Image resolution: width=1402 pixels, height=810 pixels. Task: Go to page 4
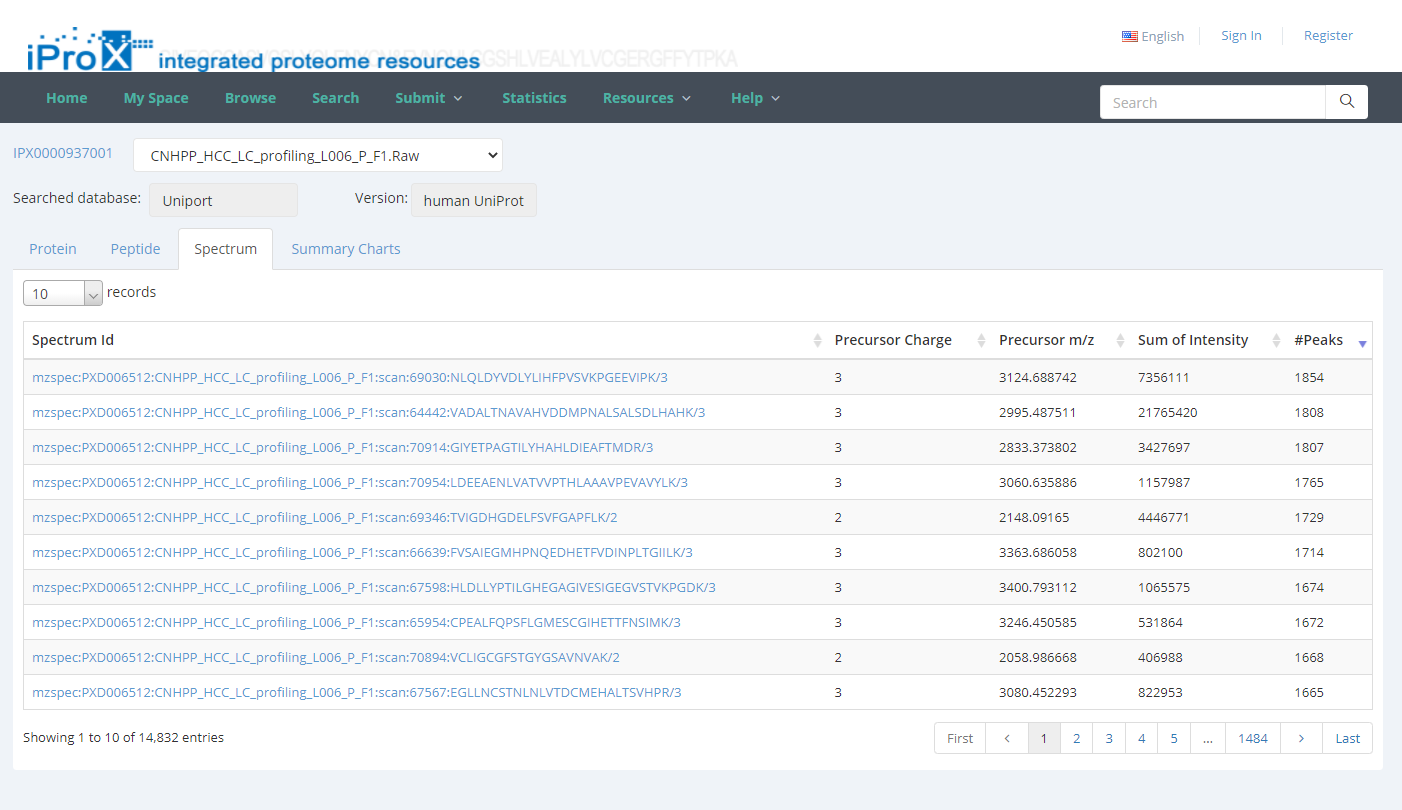1141,738
